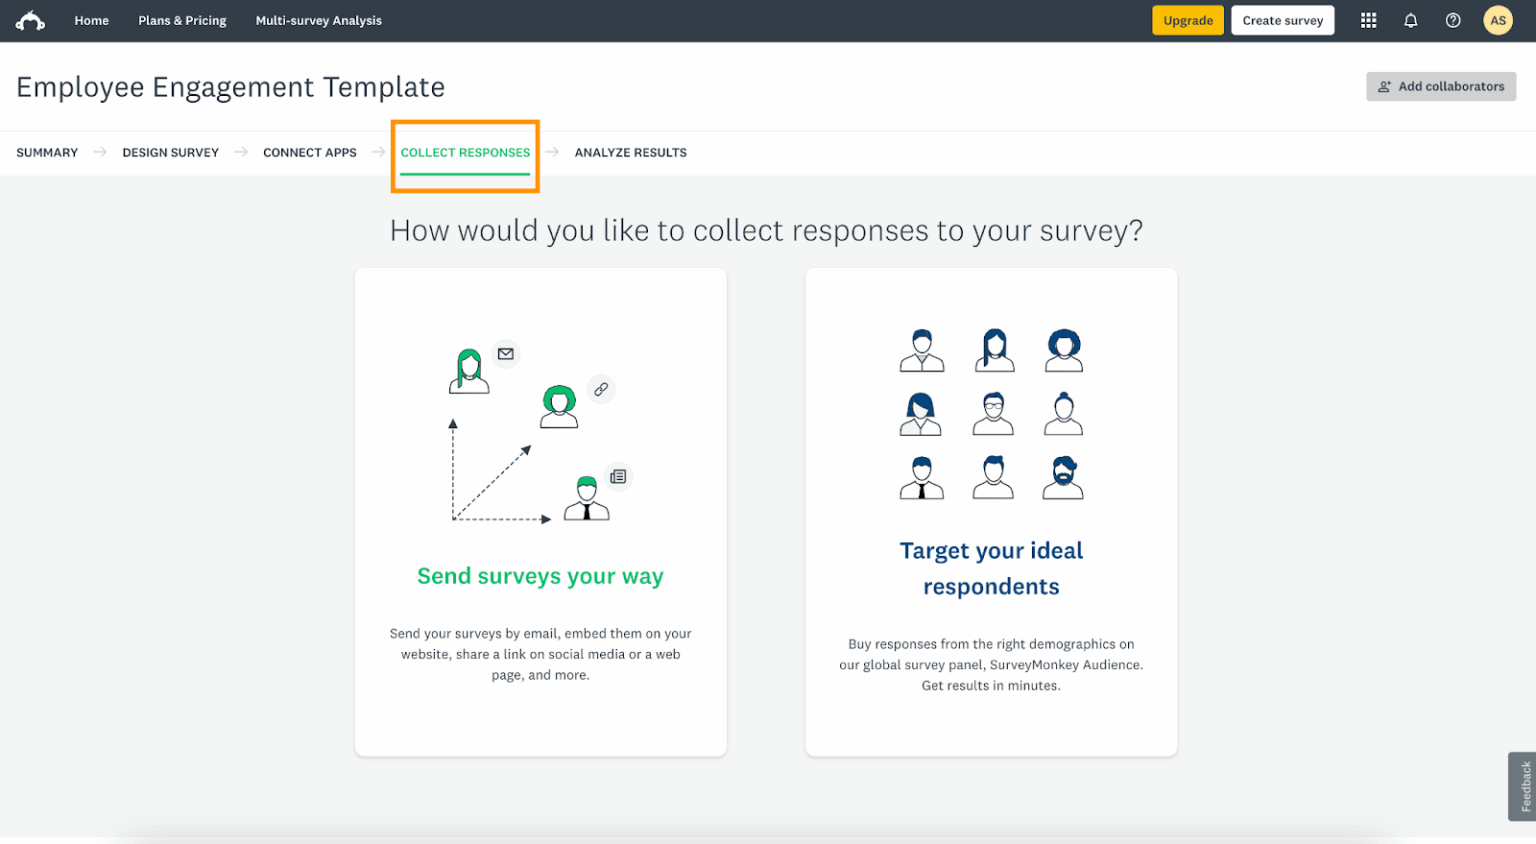1536x844 pixels.
Task: Open Plans & Pricing from the navigation
Action: point(182,20)
